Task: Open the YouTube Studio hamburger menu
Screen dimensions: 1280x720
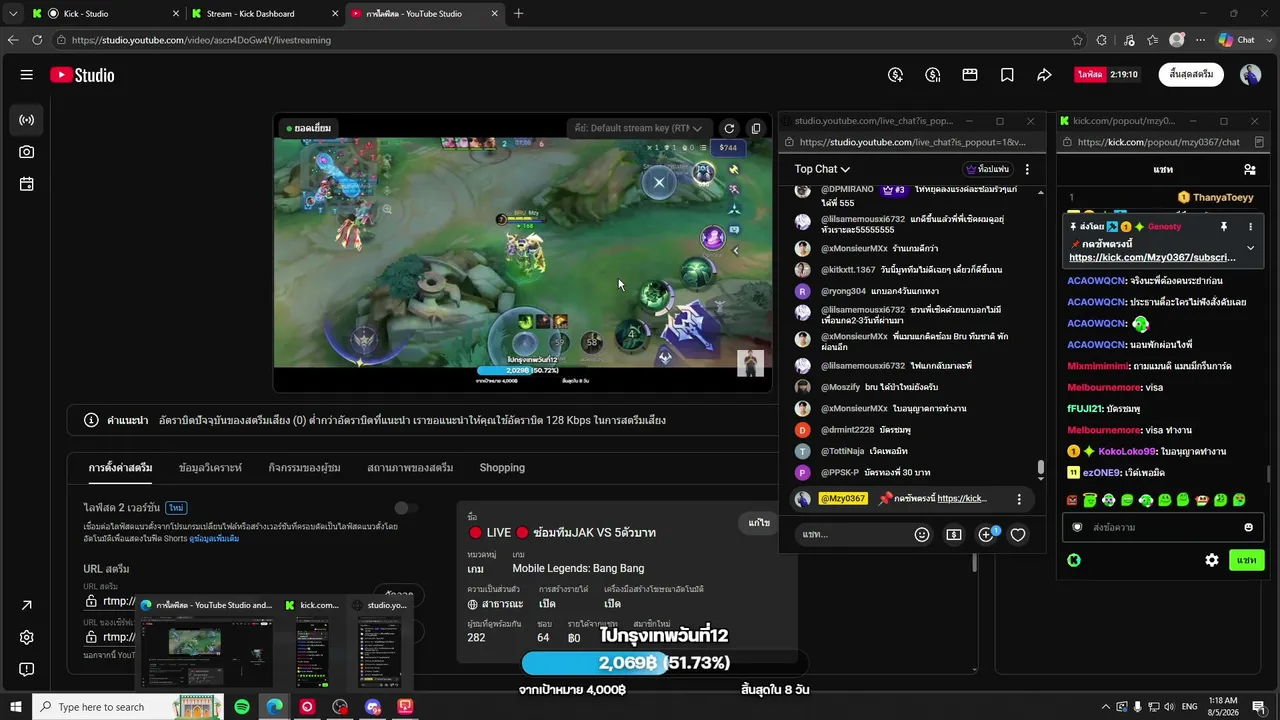Action: (27, 75)
